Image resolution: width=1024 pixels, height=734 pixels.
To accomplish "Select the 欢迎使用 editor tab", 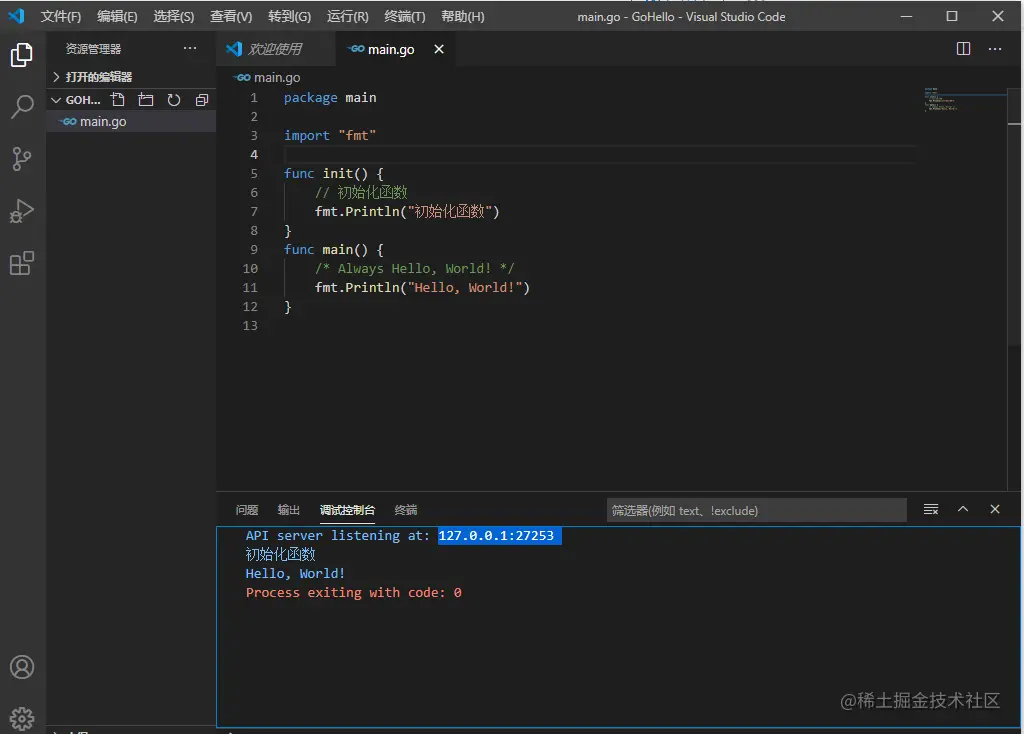I will tap(273, 49).
